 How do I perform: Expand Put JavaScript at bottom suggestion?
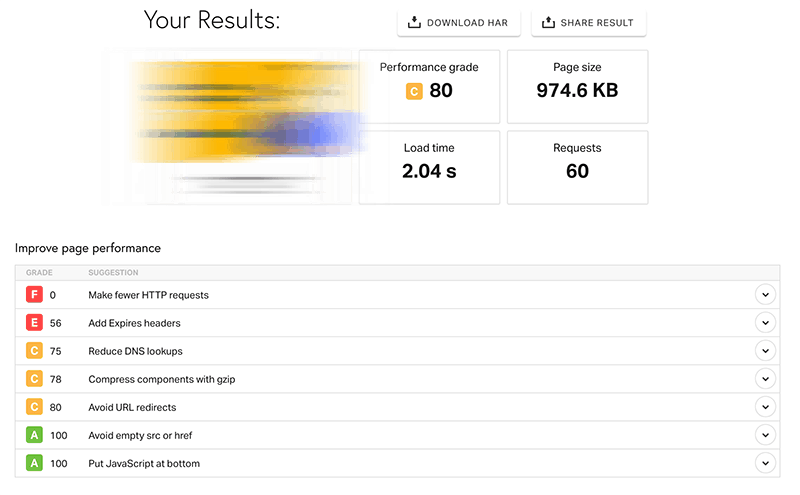coord(765,463)
